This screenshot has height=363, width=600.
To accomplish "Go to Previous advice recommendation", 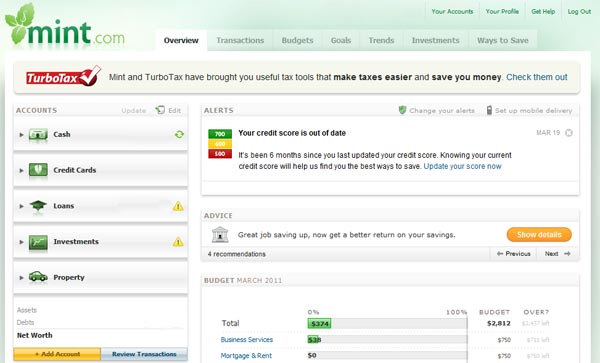I will [513, 254].
